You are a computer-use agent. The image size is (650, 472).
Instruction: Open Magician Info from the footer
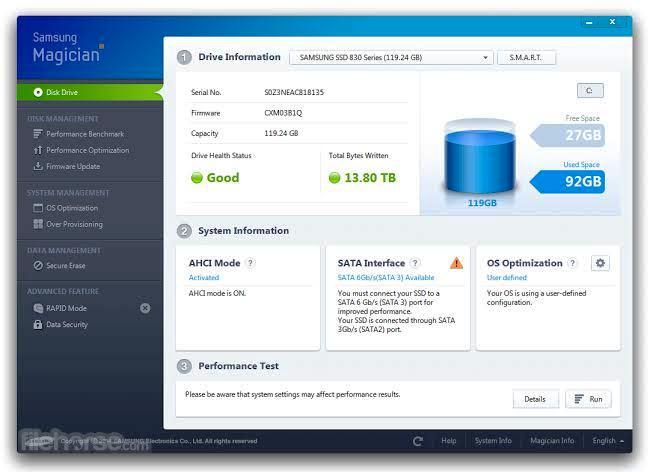552,441
